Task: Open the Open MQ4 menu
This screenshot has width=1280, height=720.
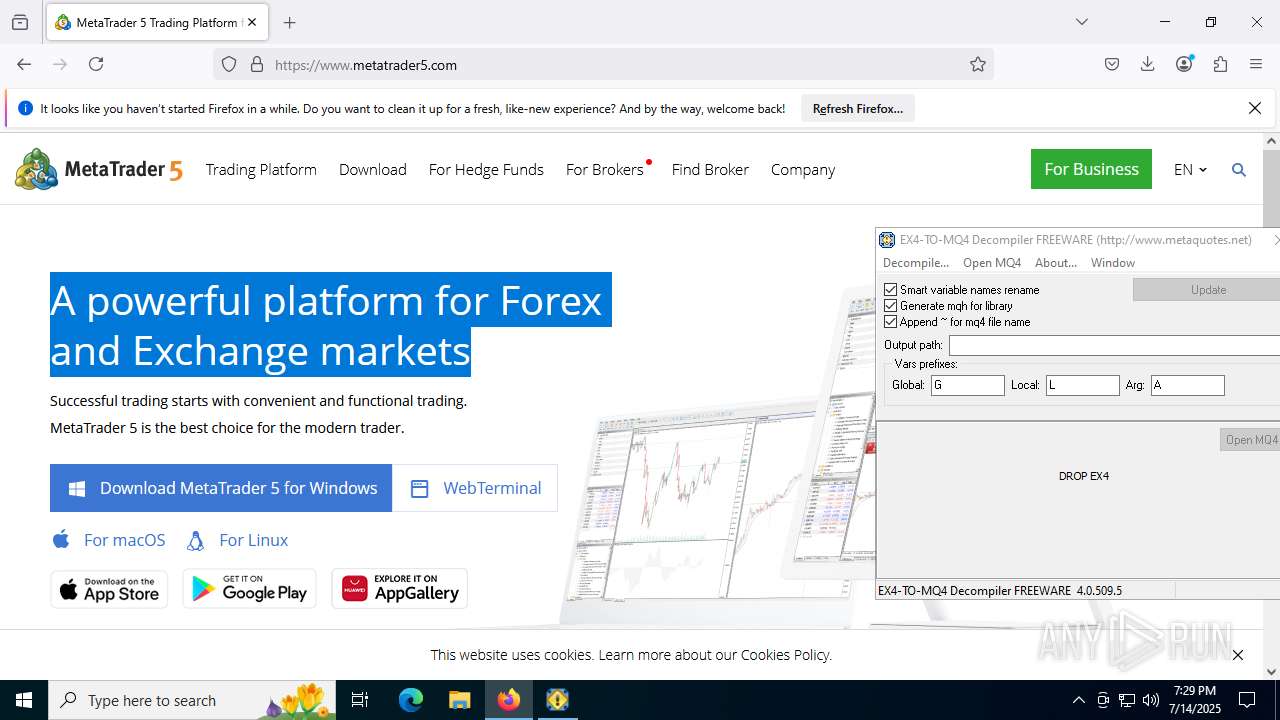Action: point(992,263)
